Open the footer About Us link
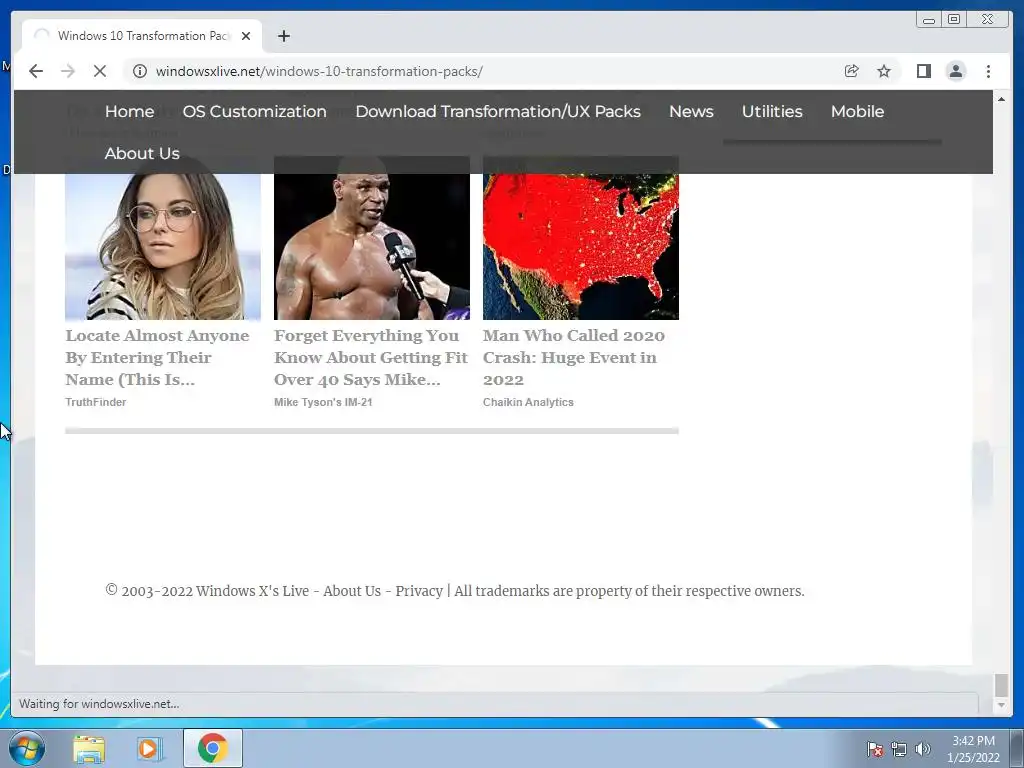The height and width of the screenshot is (768, 1024). pos(352,591)
